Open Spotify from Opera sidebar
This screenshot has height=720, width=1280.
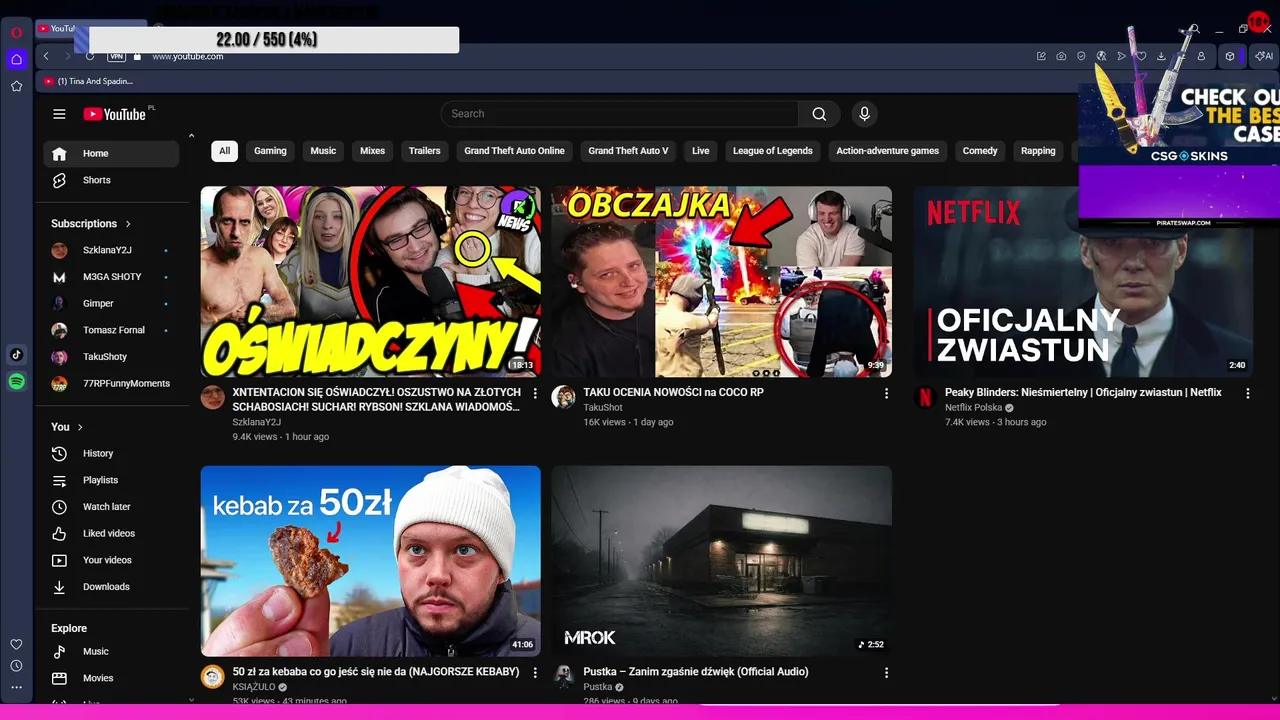16,381
